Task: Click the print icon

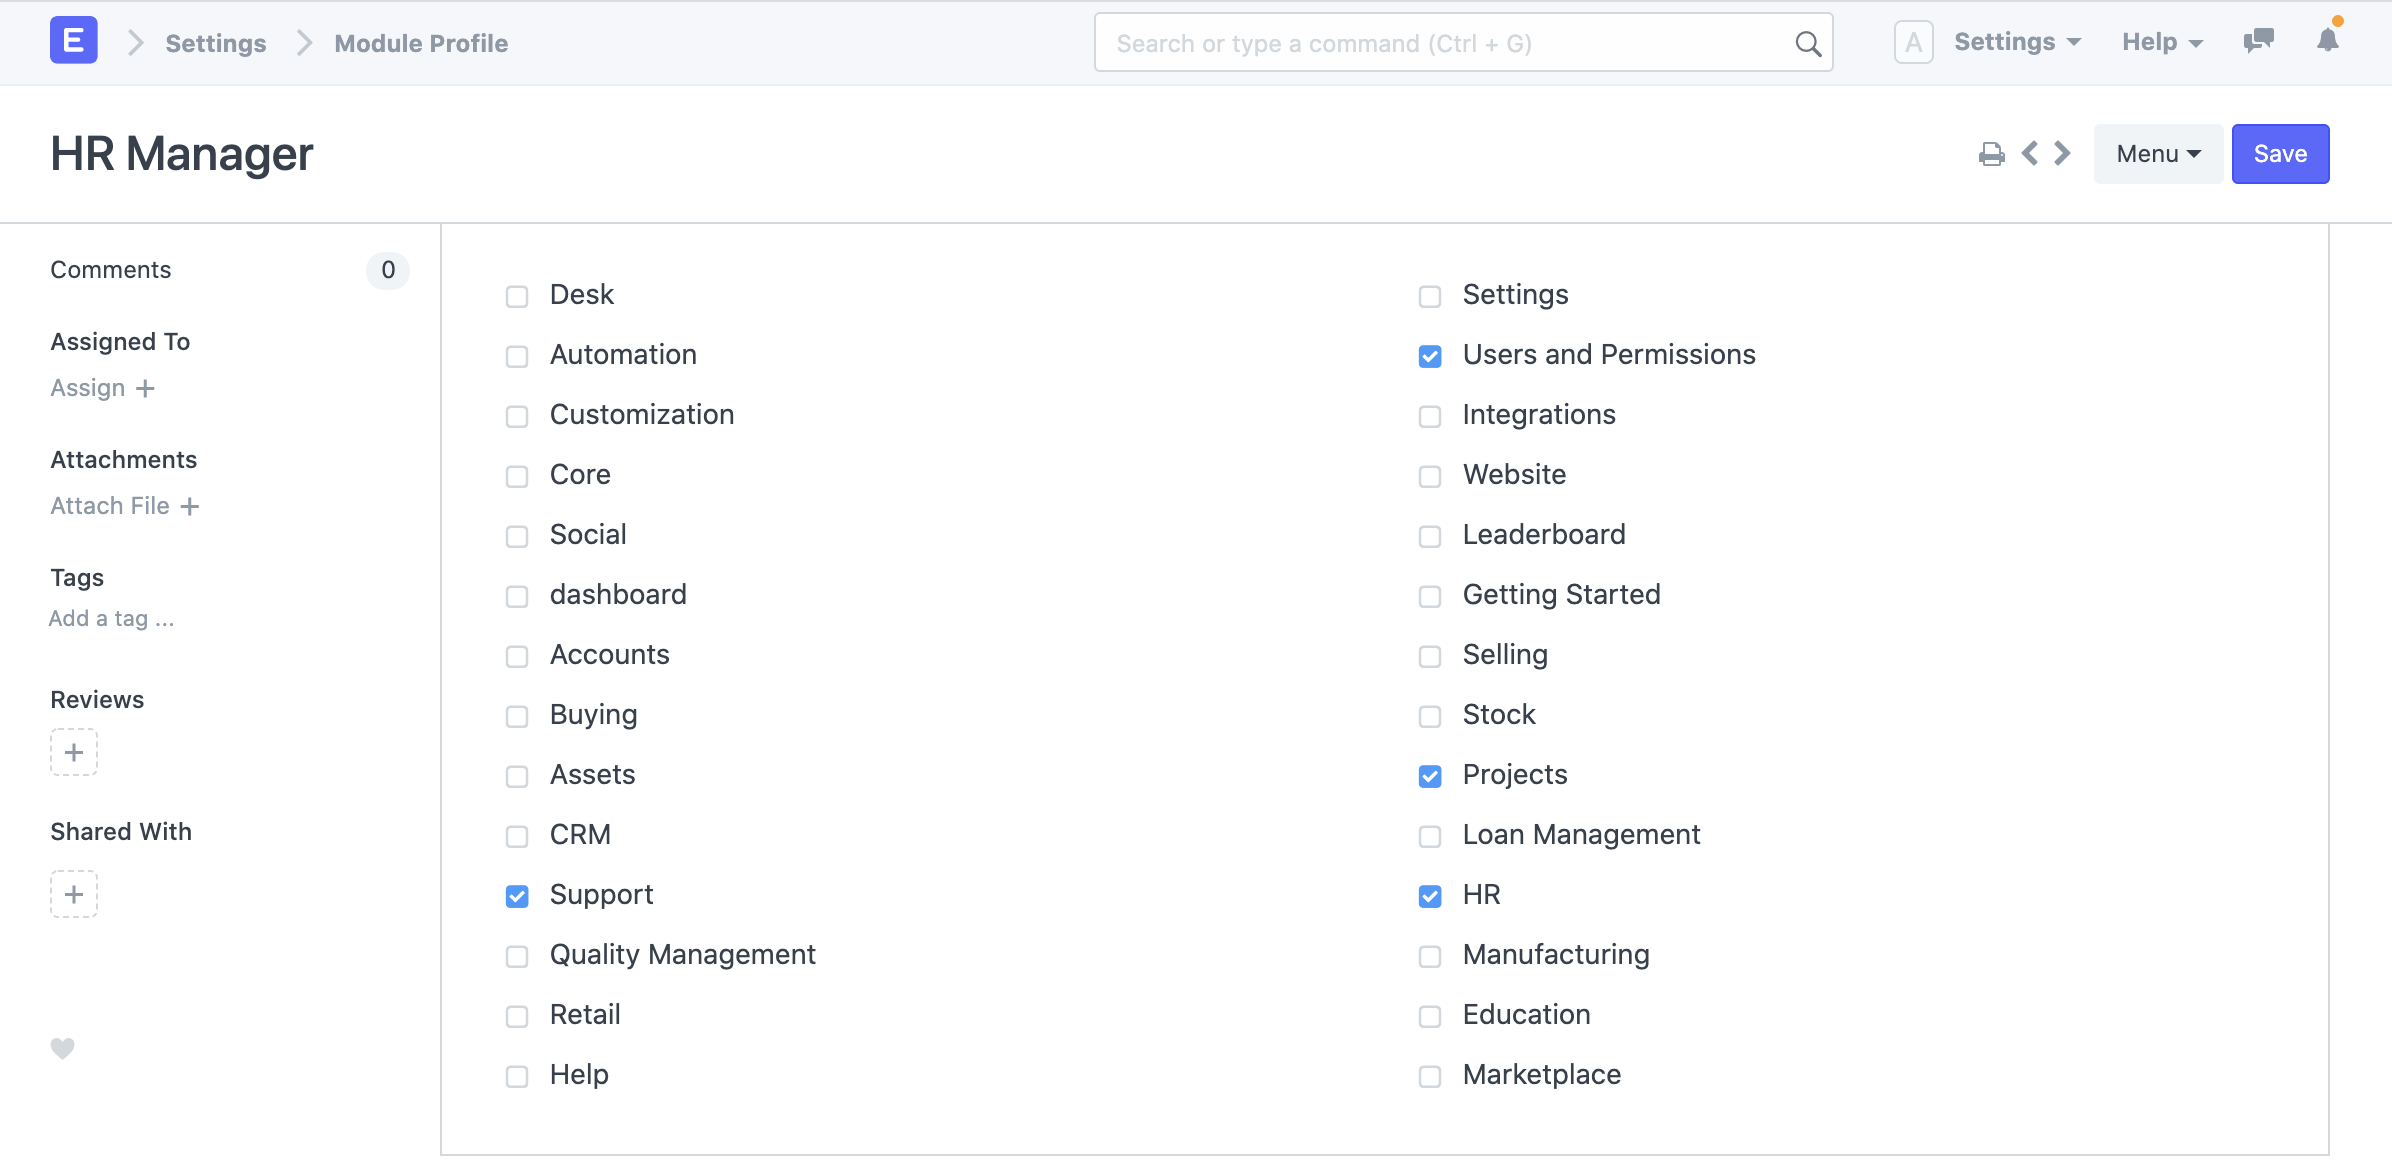Action: [x=1991, y=151]
